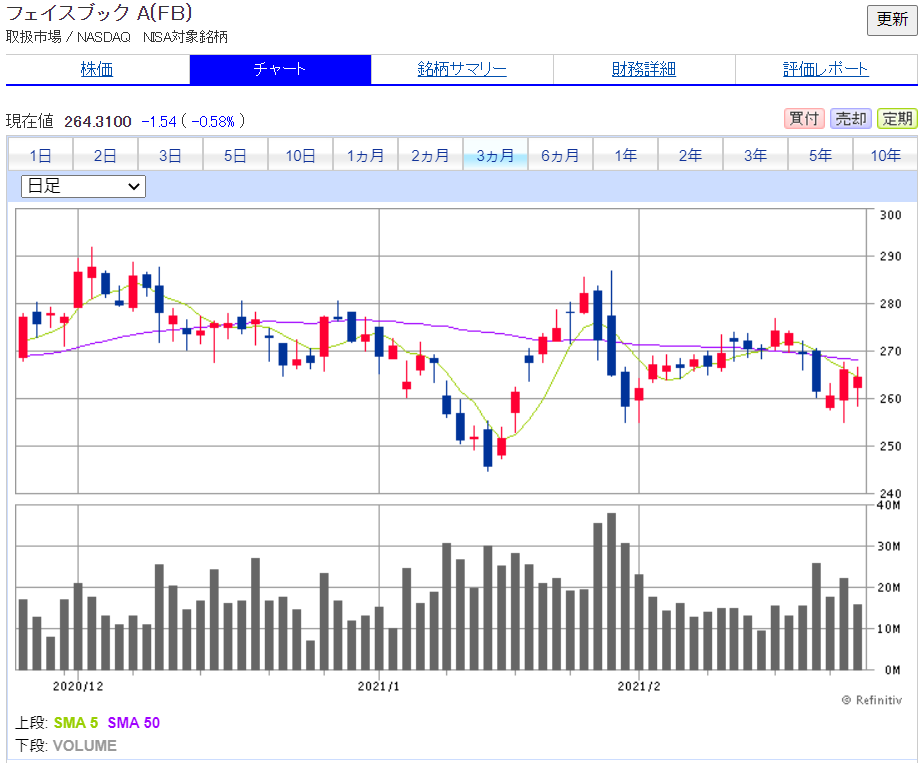Select the 1日 chart period
The width and height of the screenshot is (919, 763).
tap(40, 156)
